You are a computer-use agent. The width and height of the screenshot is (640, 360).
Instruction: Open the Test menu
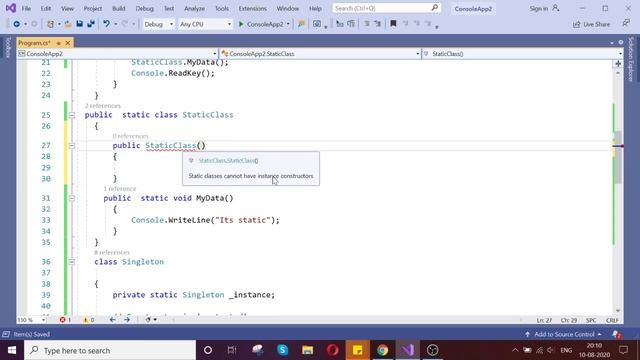[x=169, y=8]
